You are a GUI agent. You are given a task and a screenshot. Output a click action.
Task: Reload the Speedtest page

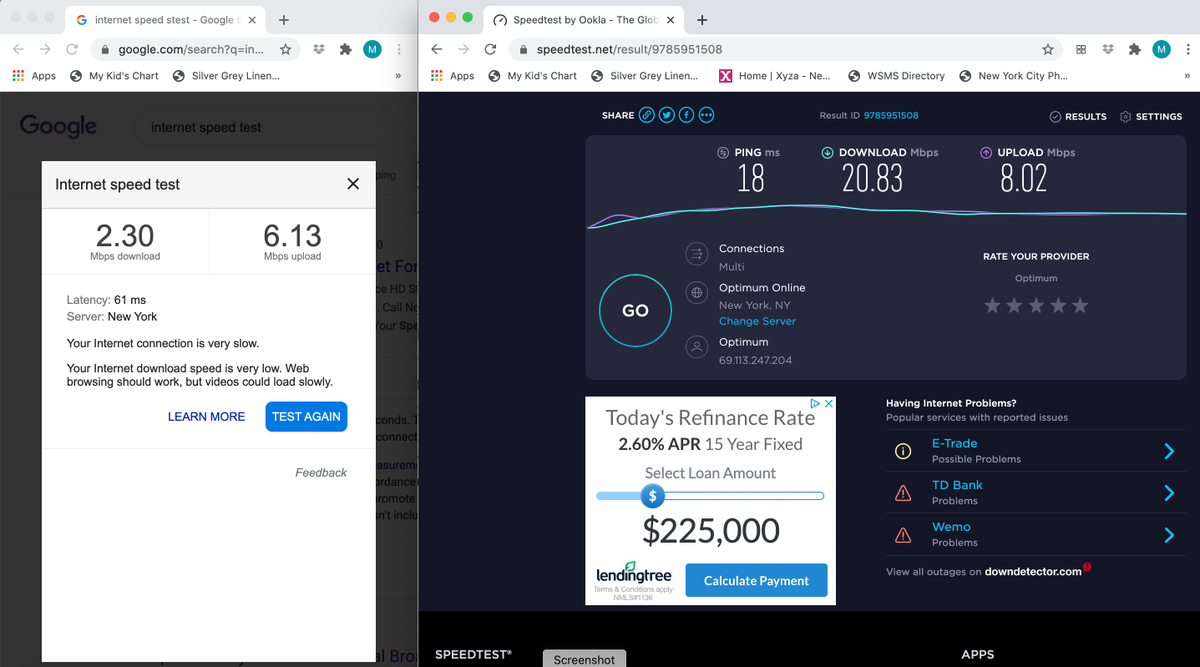click(490, 49)
